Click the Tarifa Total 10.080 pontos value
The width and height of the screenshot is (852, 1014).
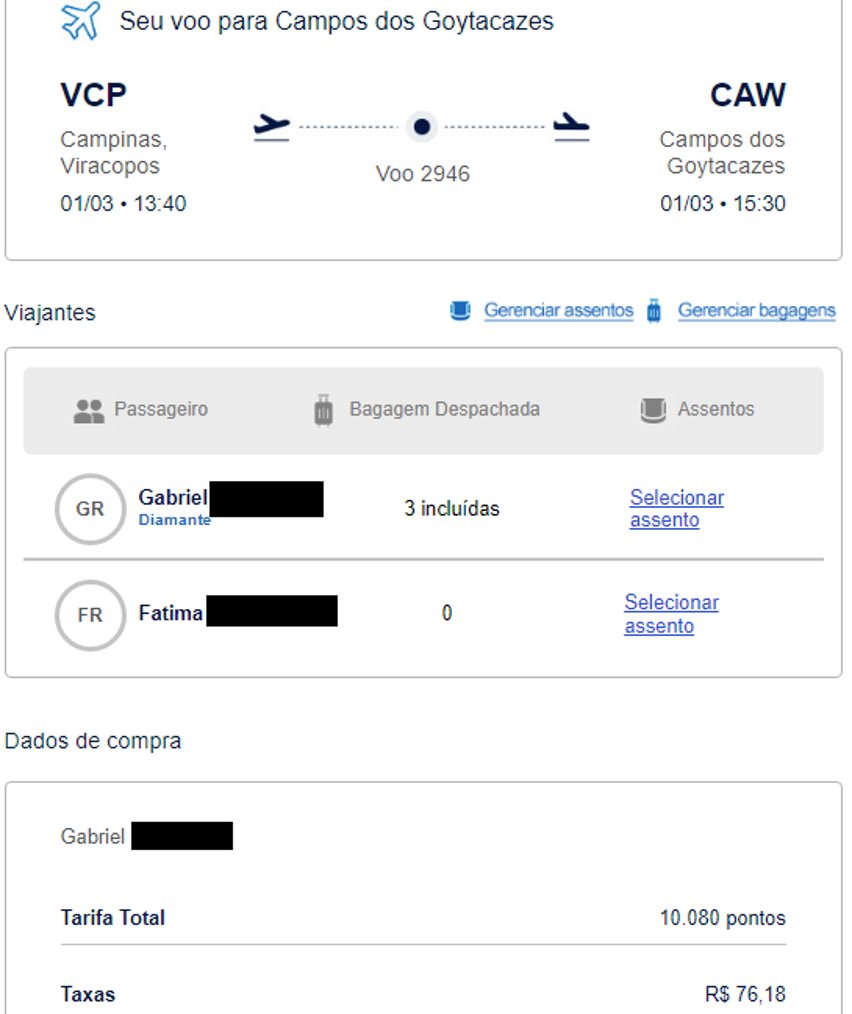click(722, 918)
